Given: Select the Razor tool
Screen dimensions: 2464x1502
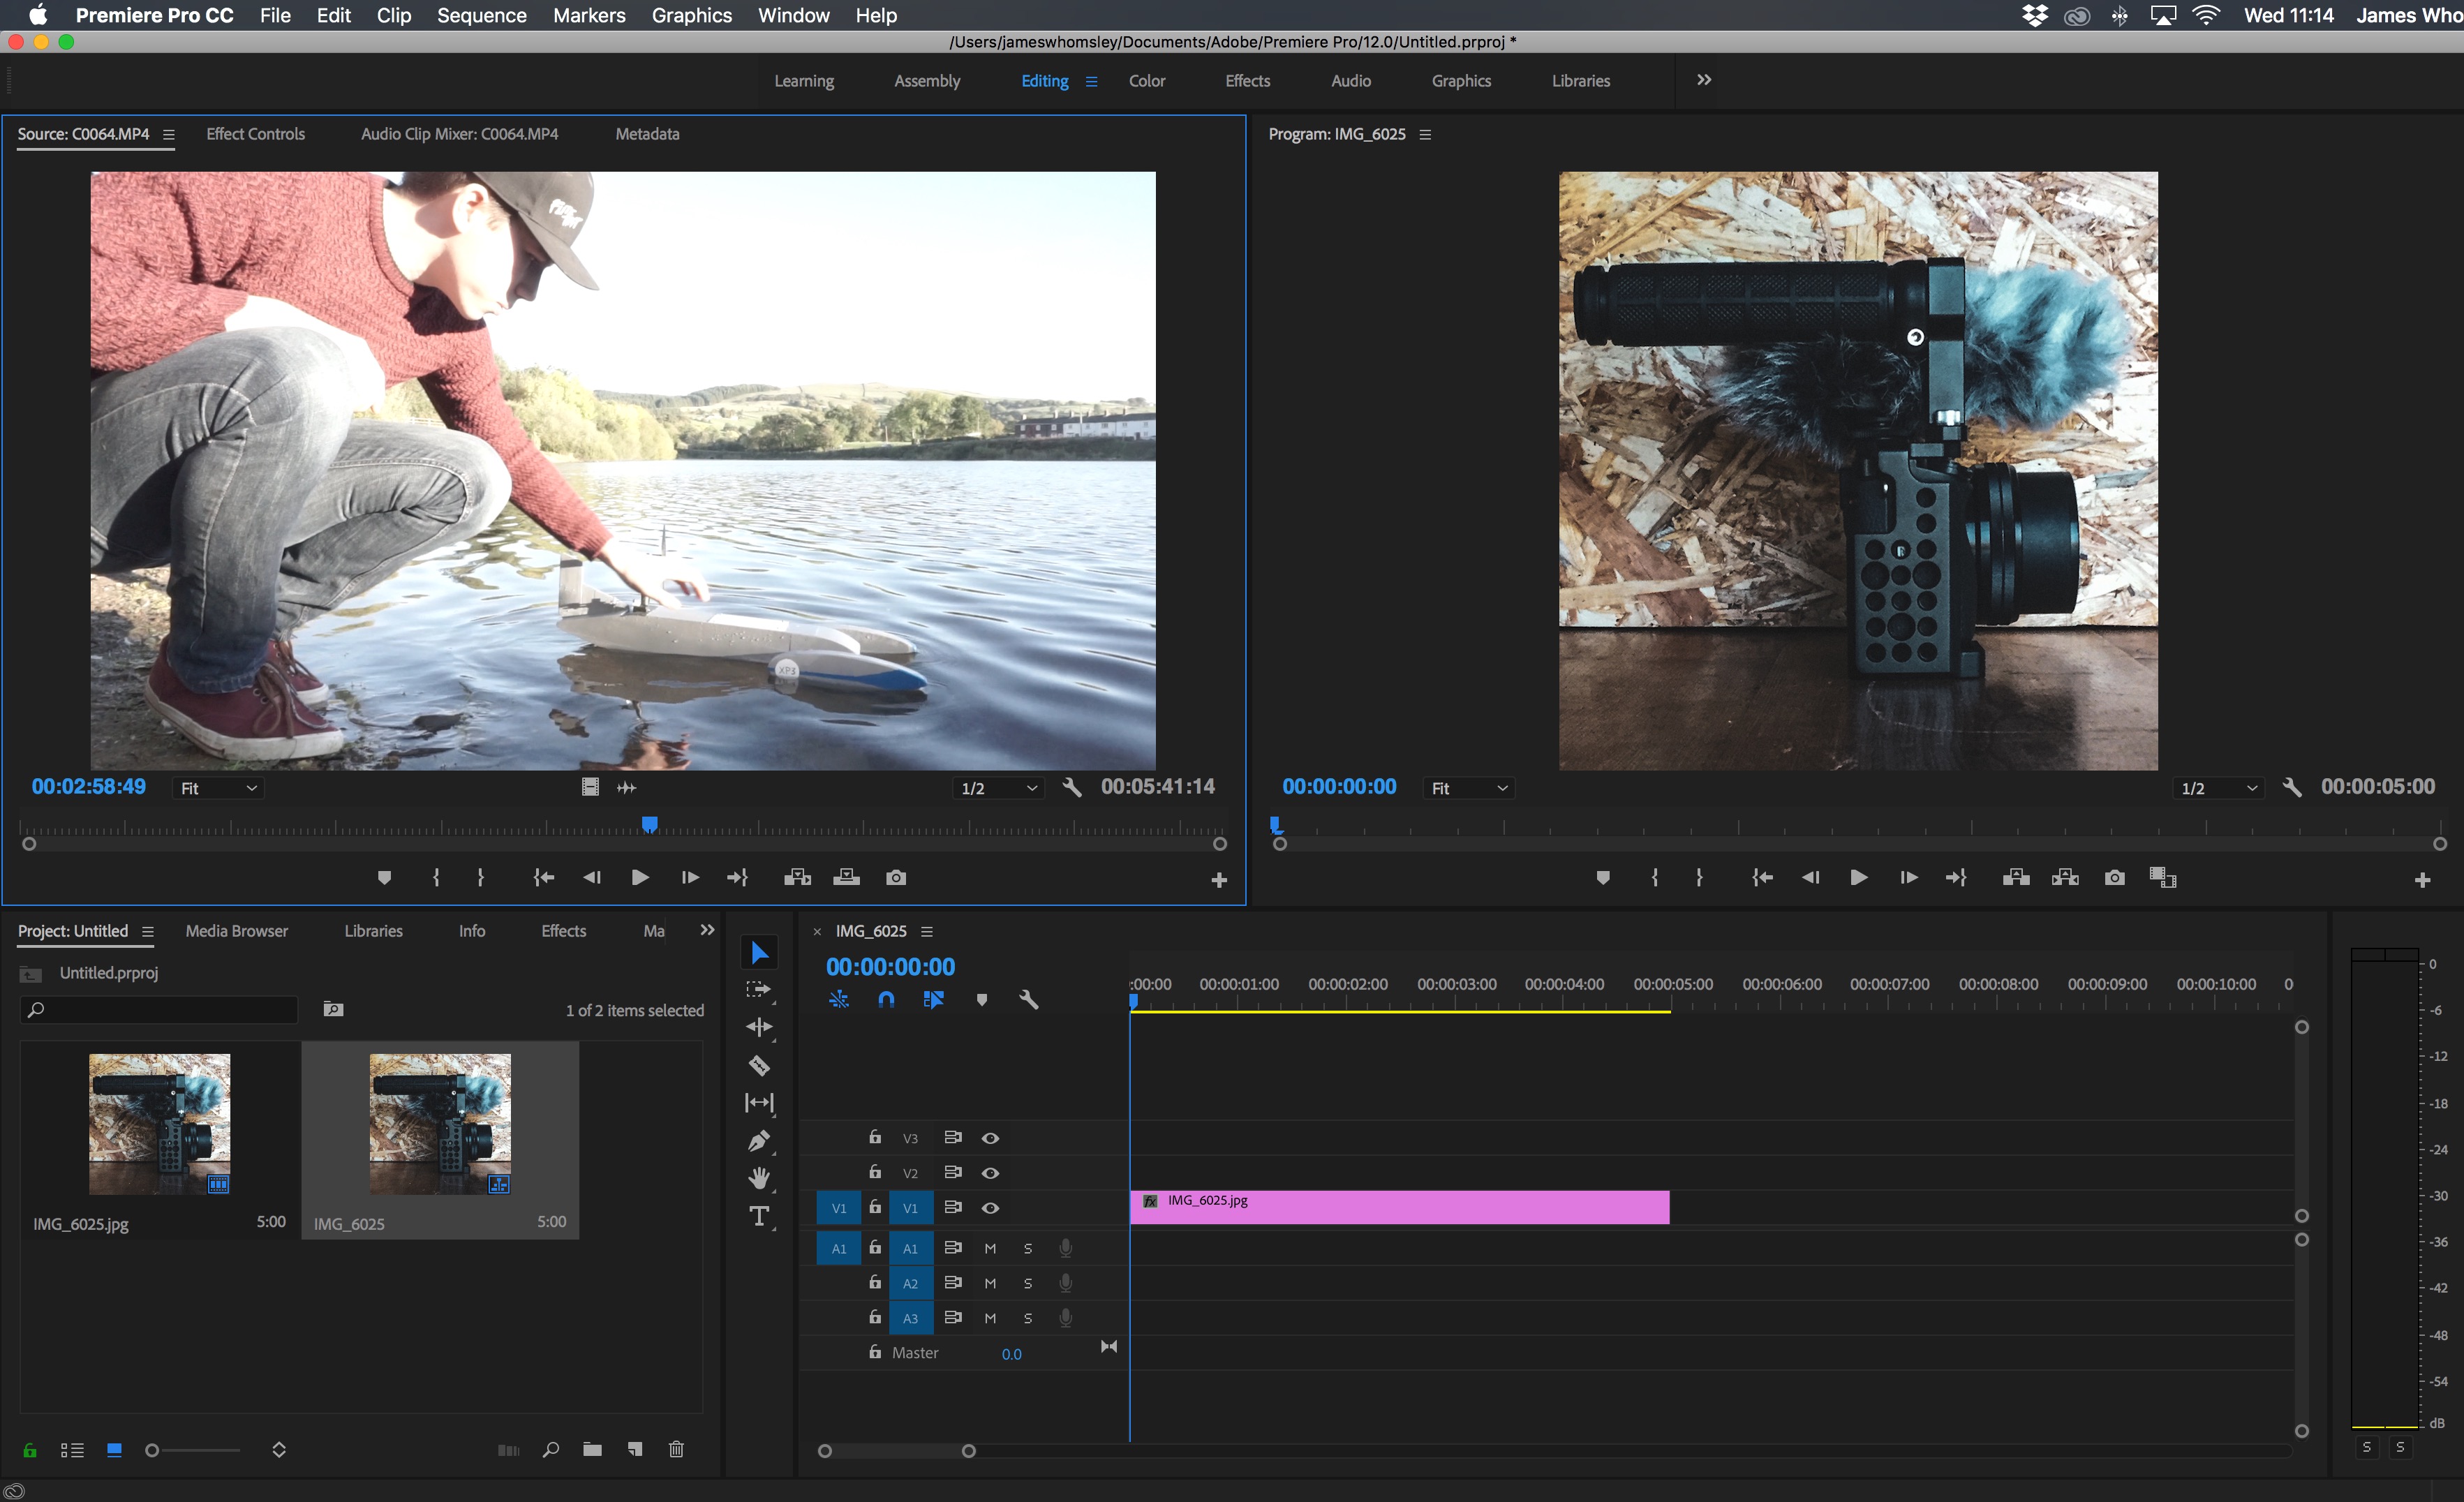Looking at the screenshot, I should point(759,1065).
